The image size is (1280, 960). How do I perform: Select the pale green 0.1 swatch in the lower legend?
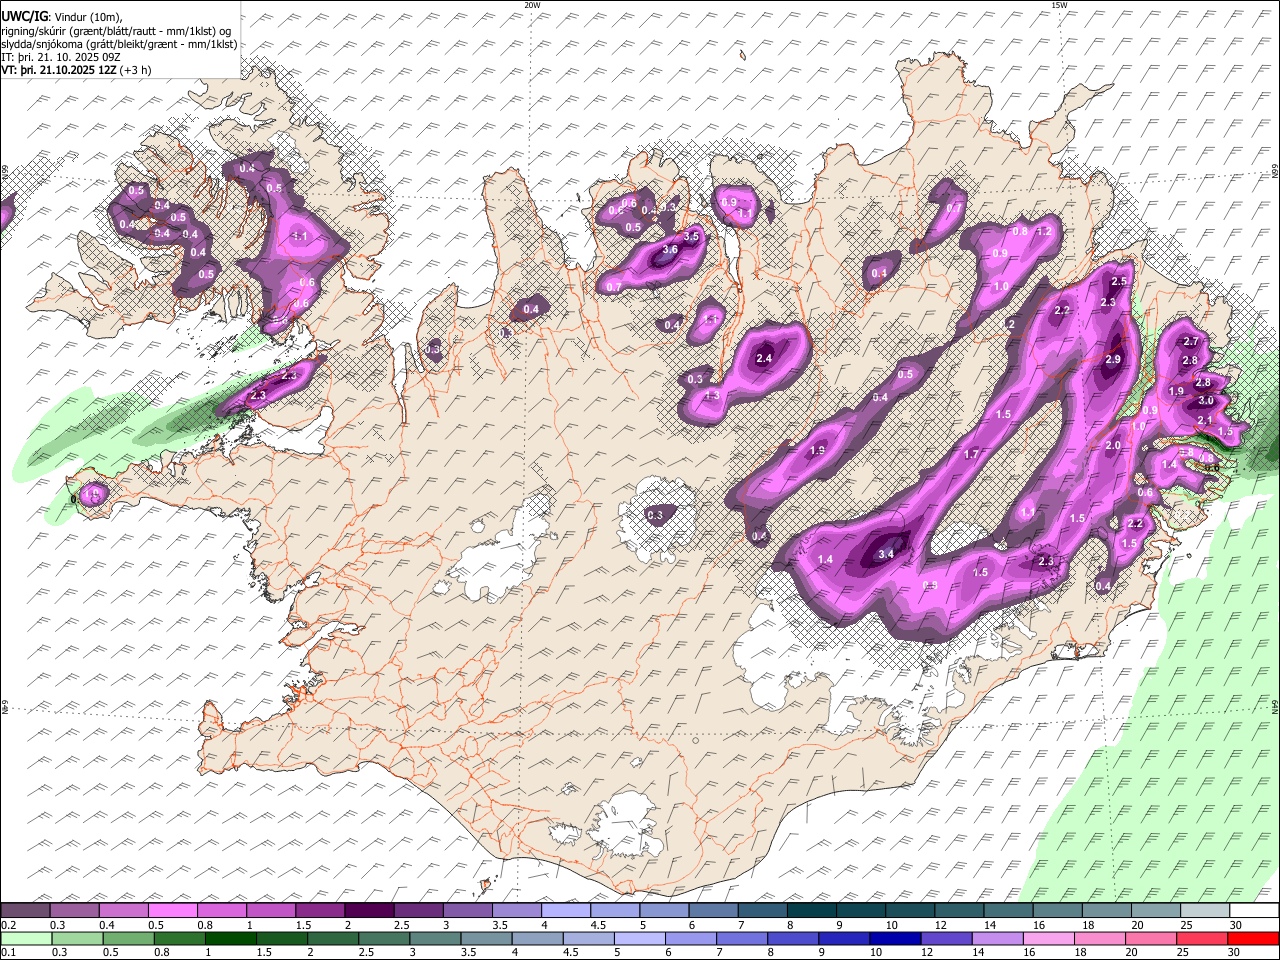click(x=26, y=938)
